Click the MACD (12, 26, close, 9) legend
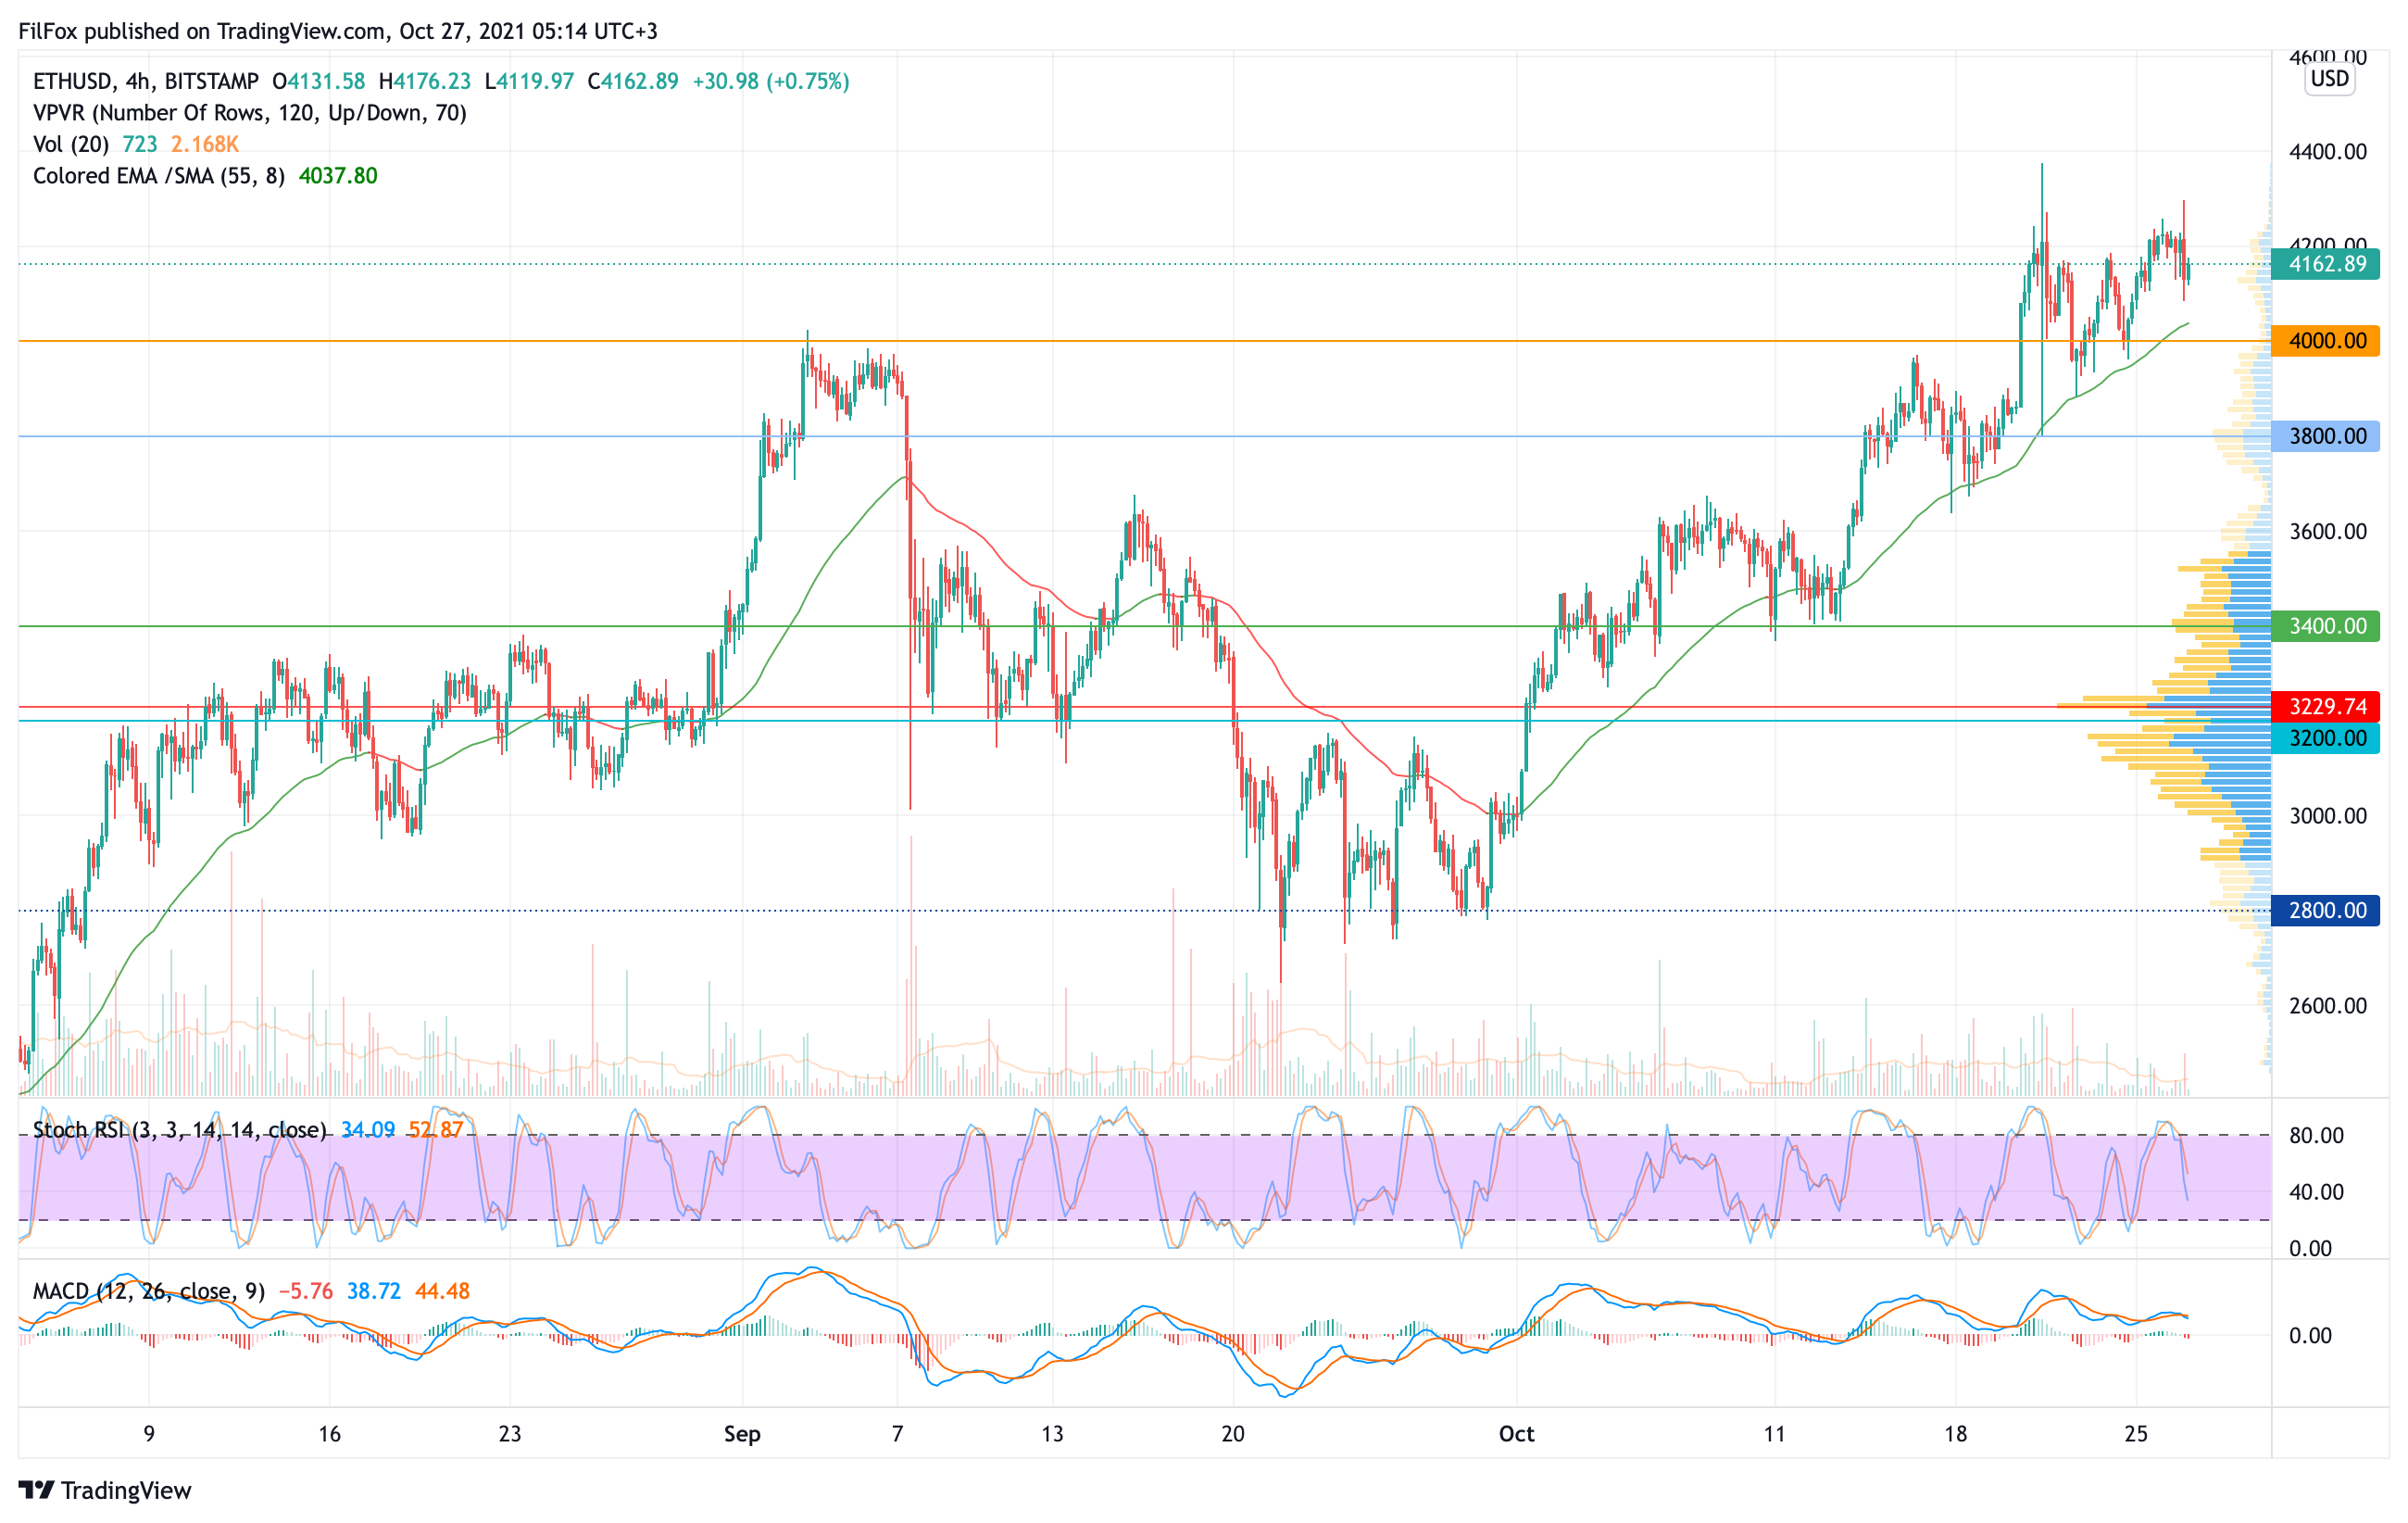Image resolution: width=2408 pixels, height=1523 pixels. tap(148, 1291)
